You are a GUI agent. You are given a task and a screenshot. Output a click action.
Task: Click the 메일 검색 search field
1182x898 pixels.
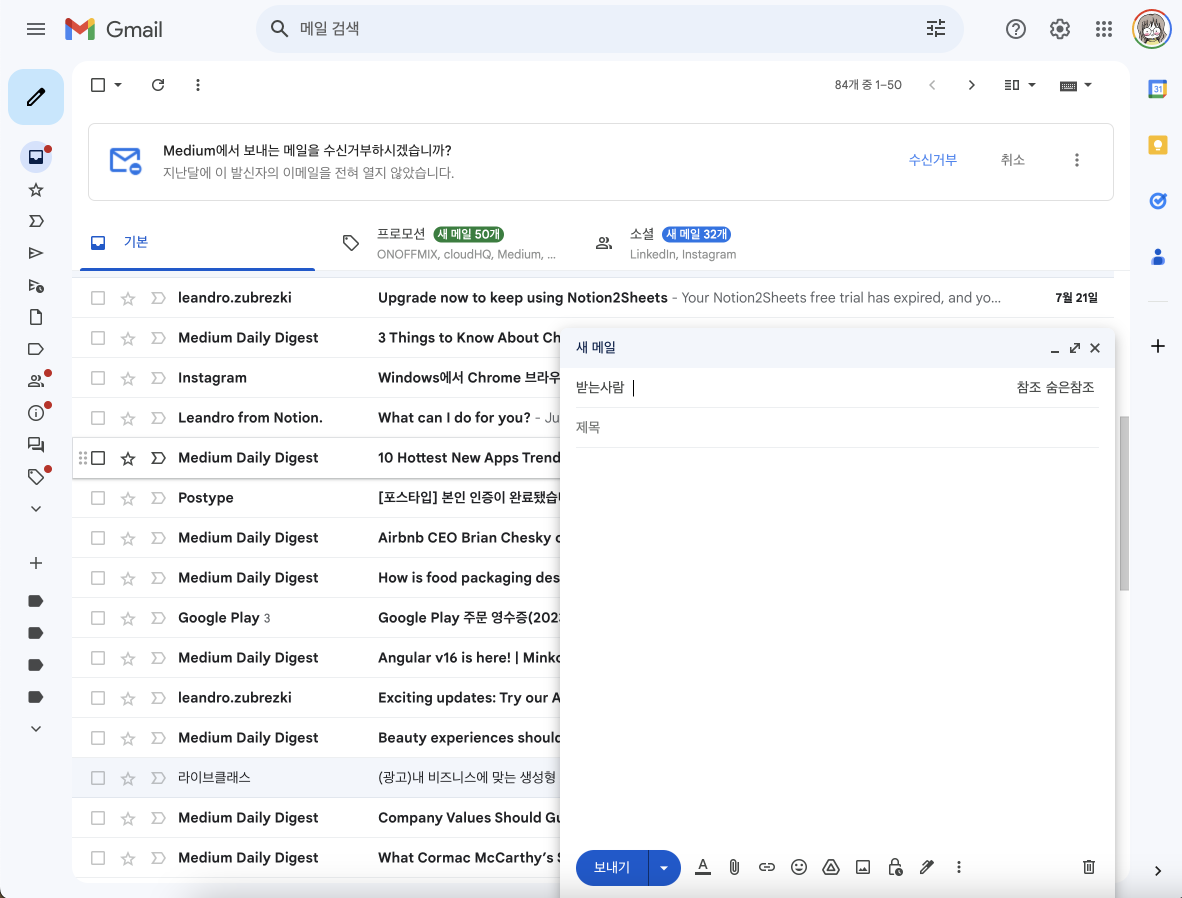tap(609, 29)
